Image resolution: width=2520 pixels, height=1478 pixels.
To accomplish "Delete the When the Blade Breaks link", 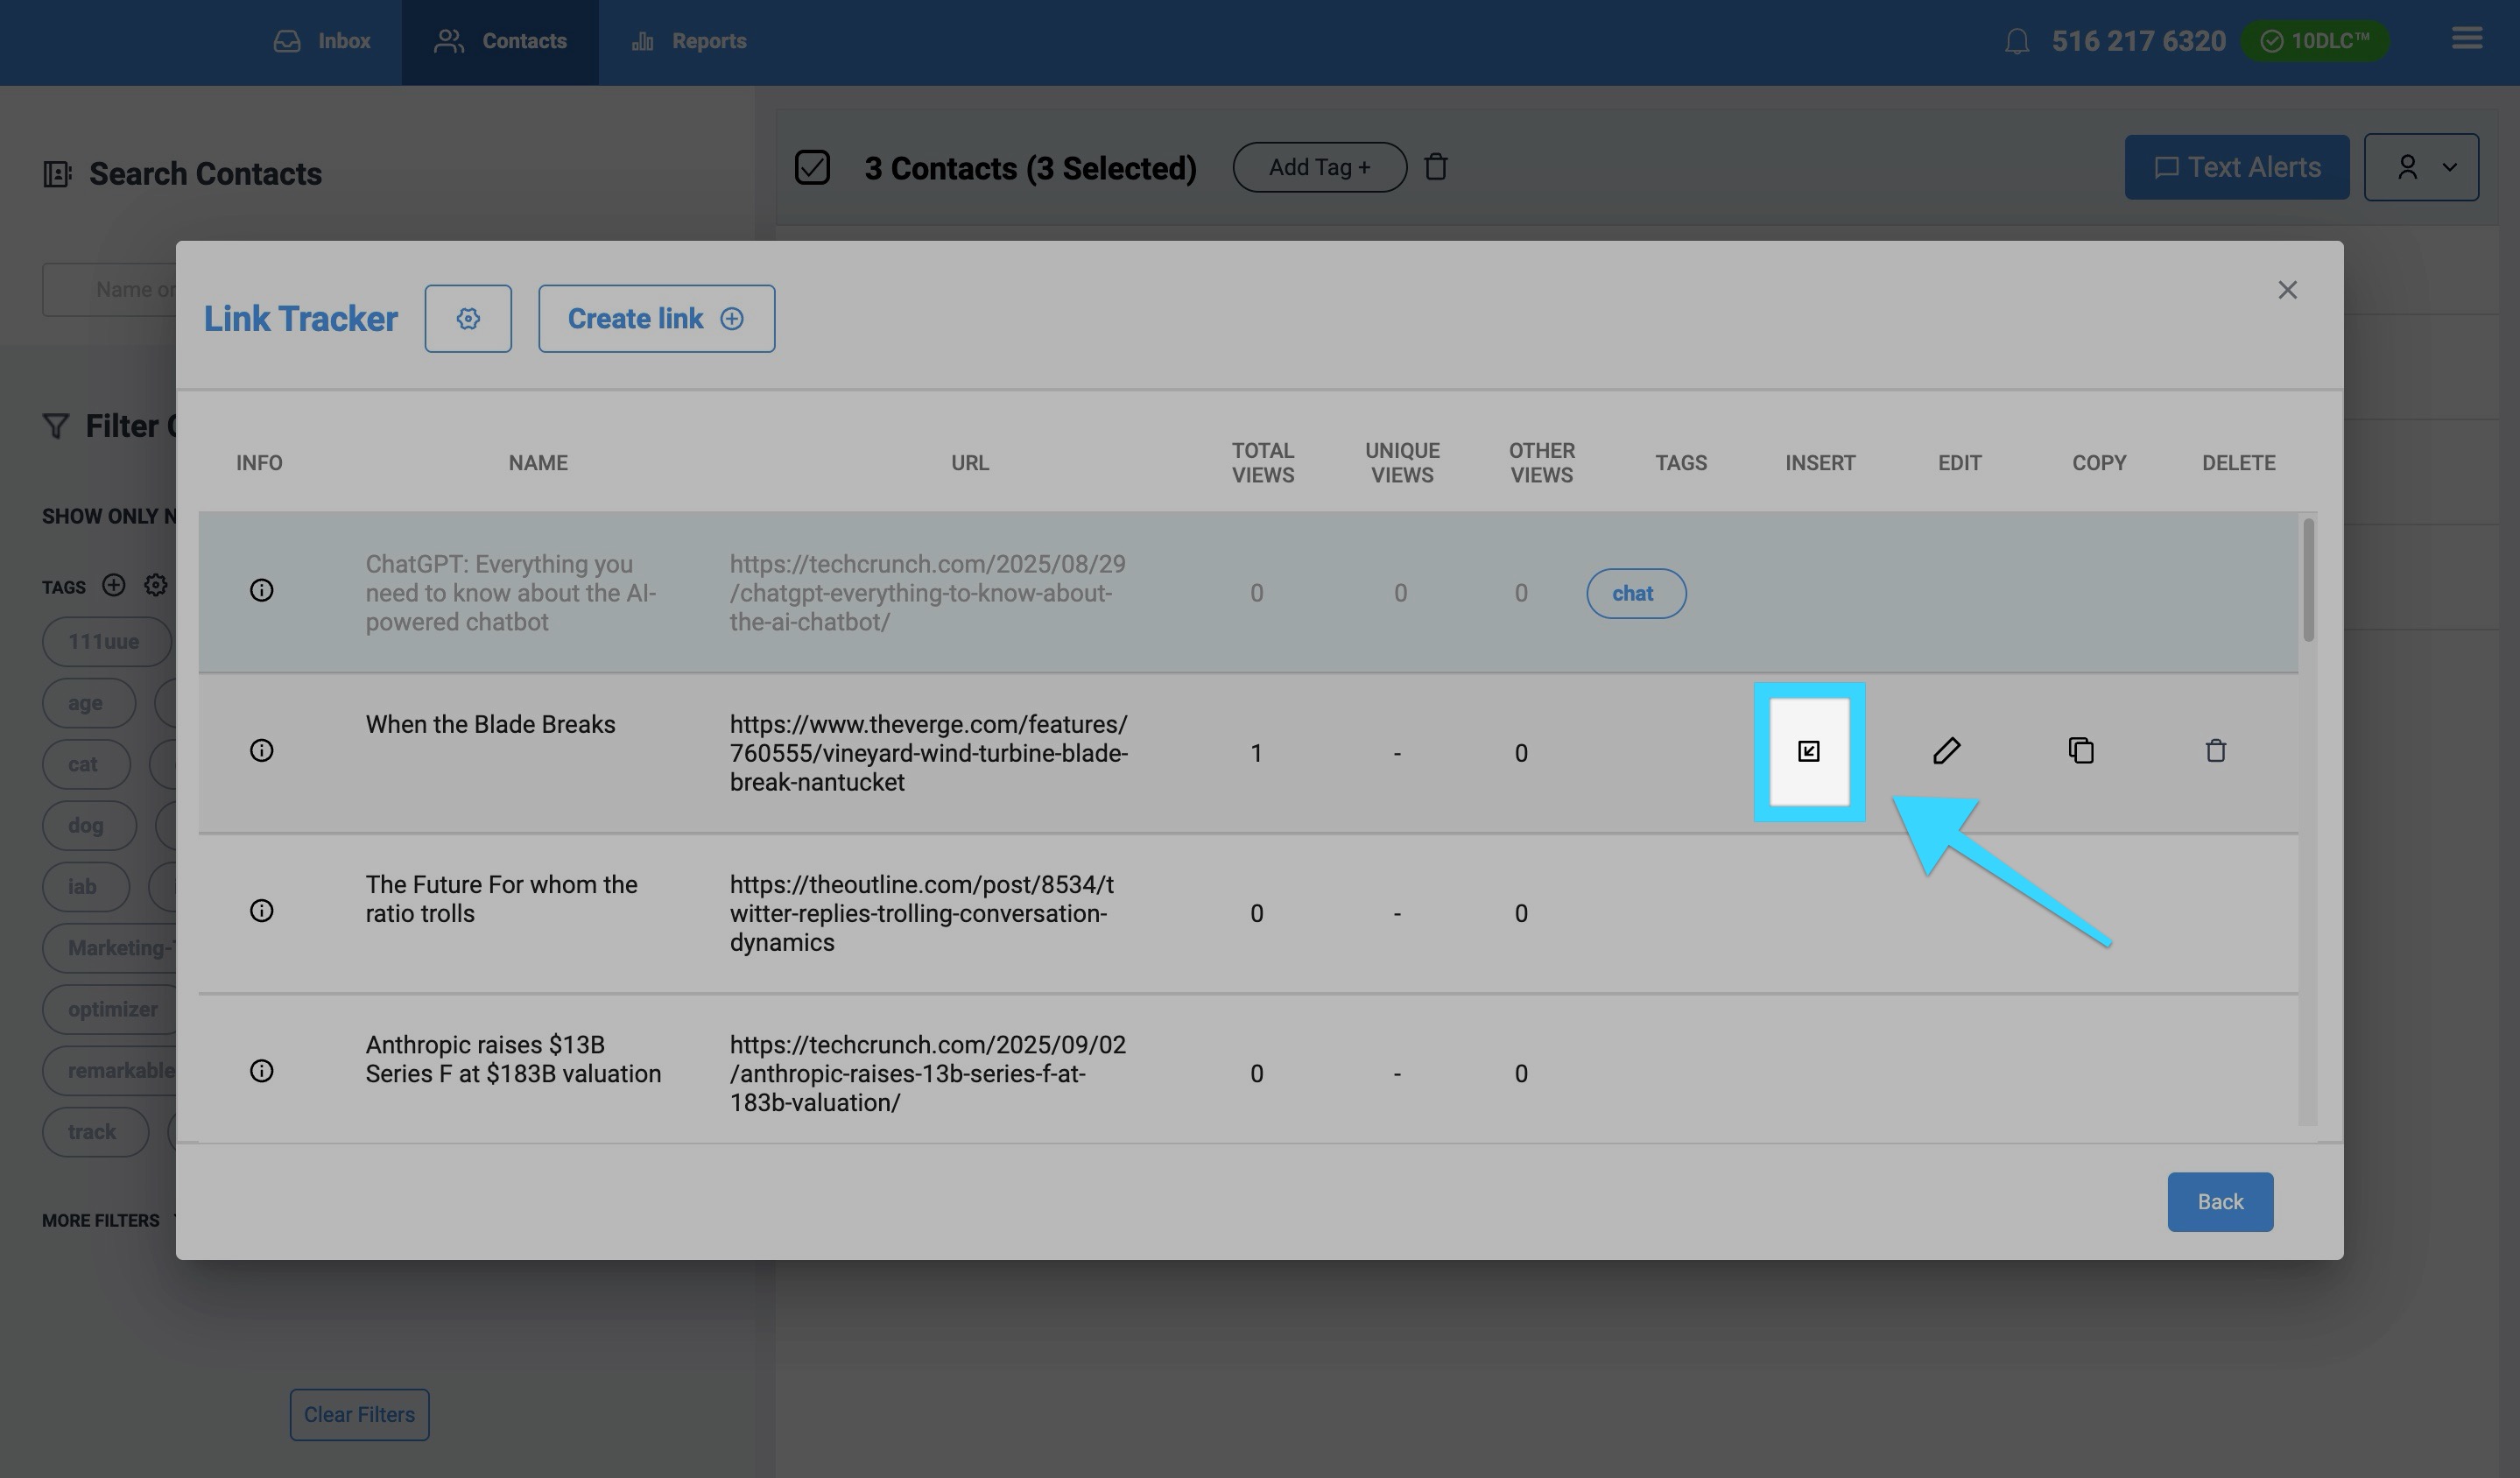I will [2216, 750].
